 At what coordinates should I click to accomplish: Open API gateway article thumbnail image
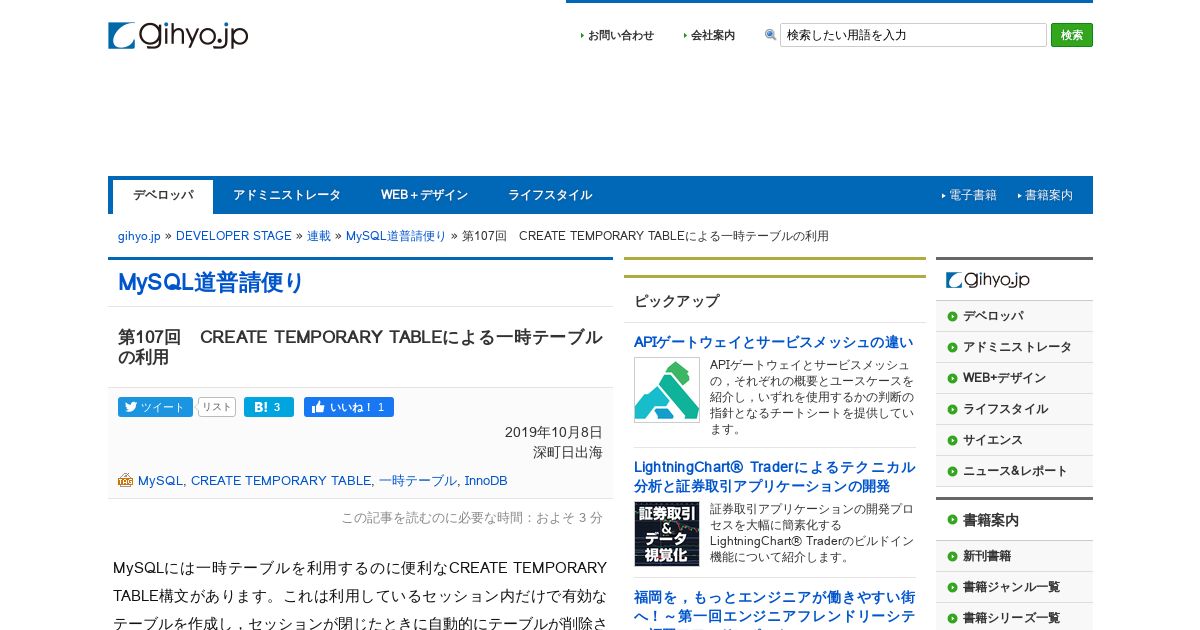pos(667,390)
